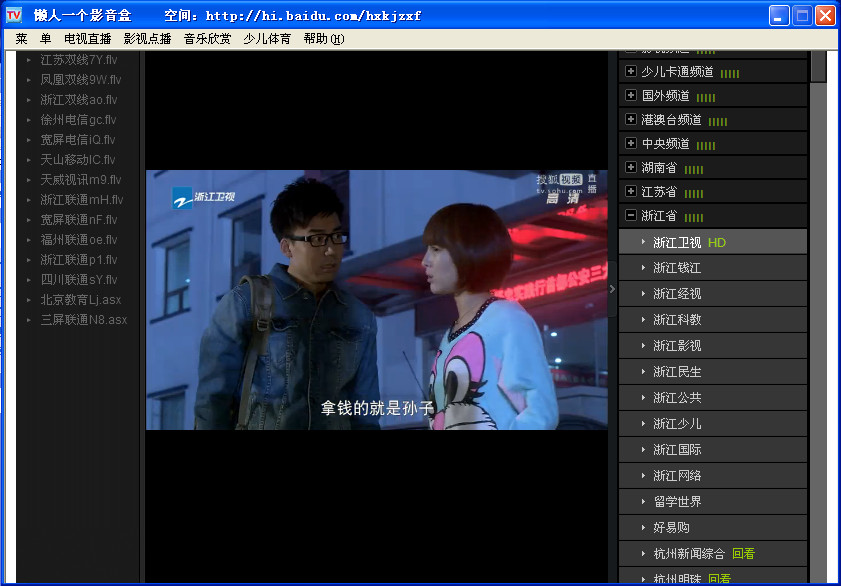The width and height of the screenshot is (841, 586).
Task: Click the TV app icon in title bar
Action: pos(14,15)
